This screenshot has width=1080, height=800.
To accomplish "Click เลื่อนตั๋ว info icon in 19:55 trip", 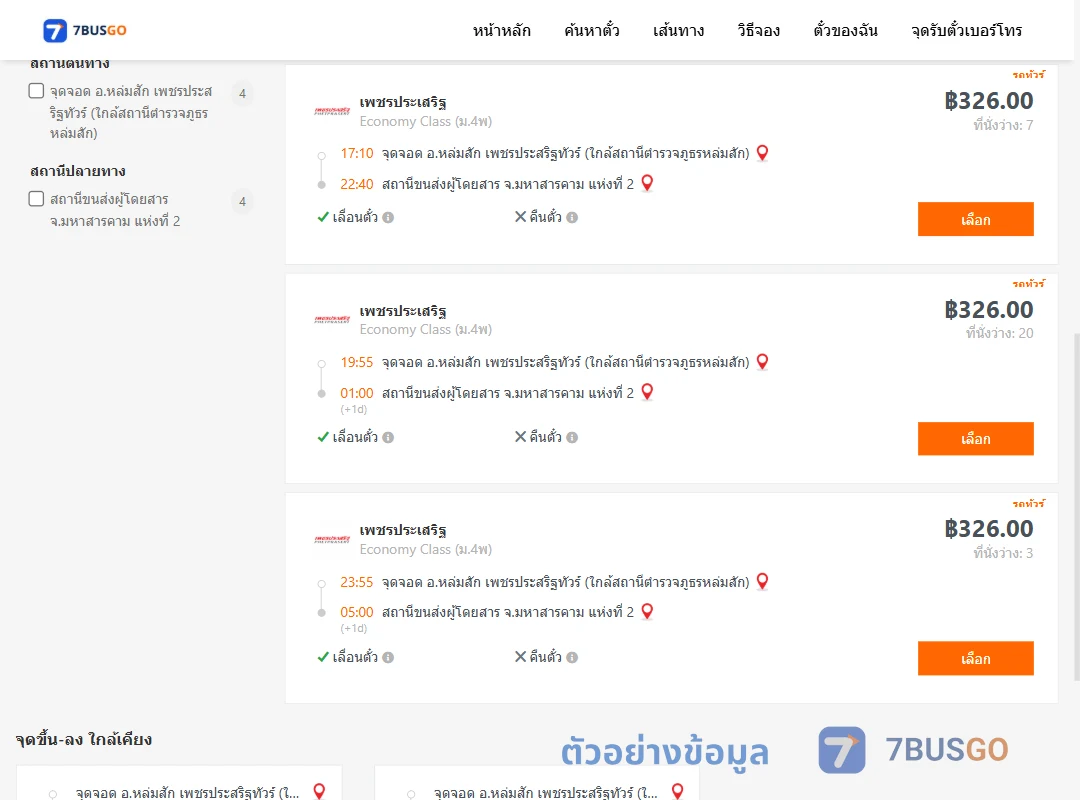I will (388, 438).
